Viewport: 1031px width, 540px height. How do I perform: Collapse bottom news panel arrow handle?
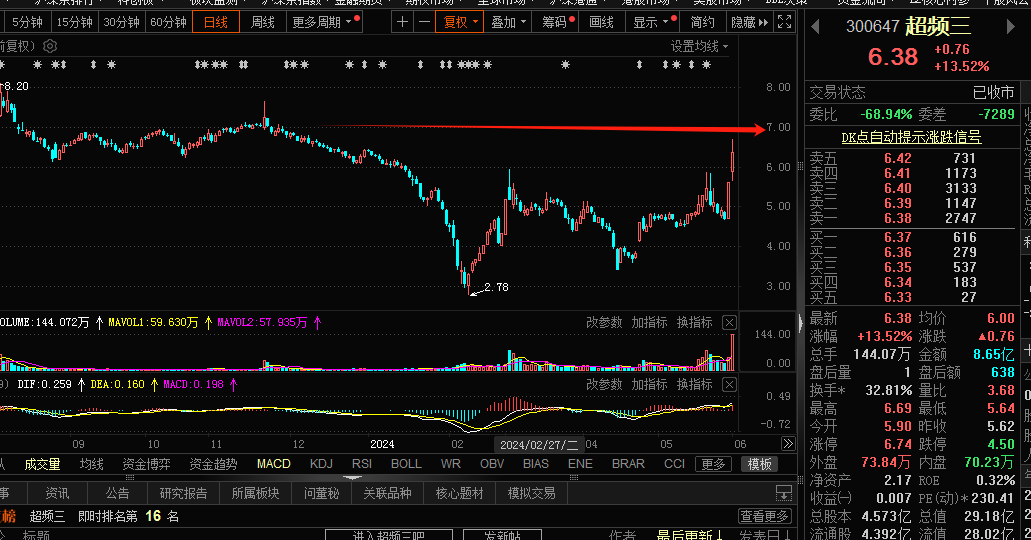pyautogui.click(x=352, y=478)
